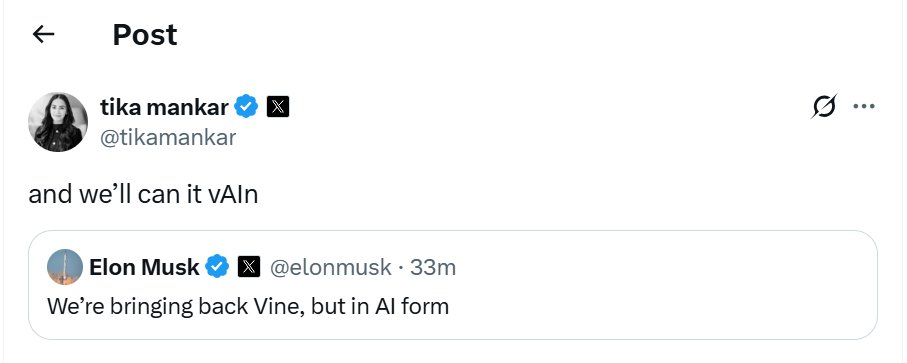
Task: Open tika mankar's profile picture
Action: [x=58, y=122]
